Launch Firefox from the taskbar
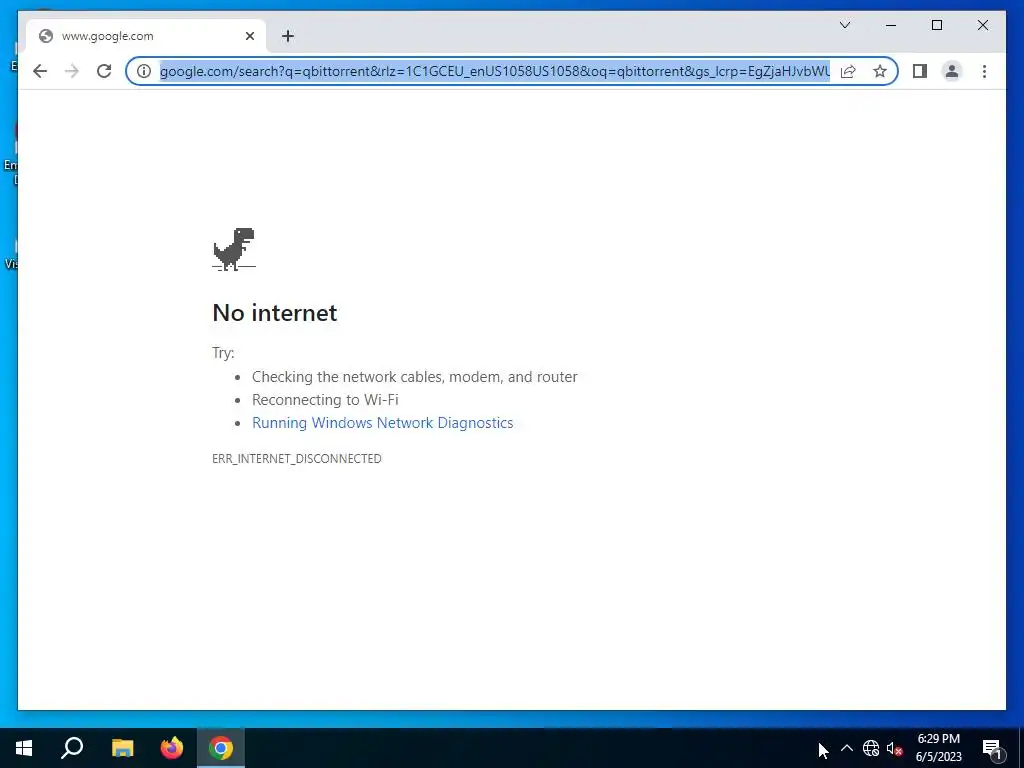The width and height of the screenshot is (1024, 768). coord(172,748)
